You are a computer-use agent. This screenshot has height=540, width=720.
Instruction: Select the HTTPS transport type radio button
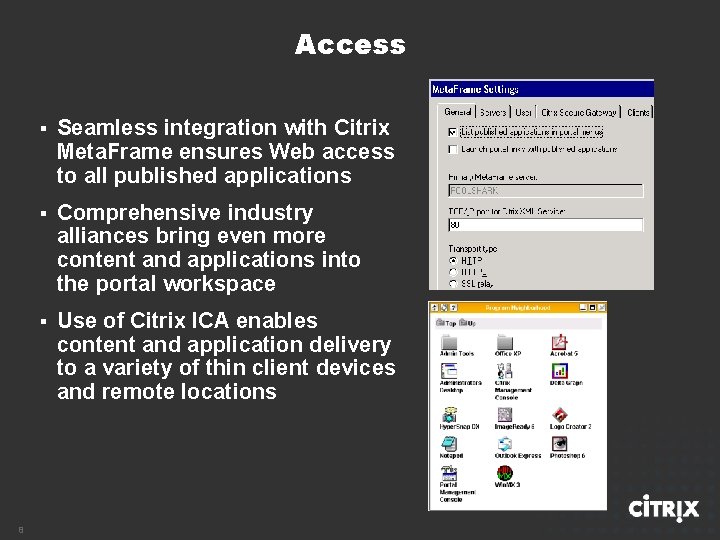pos(453,272)
